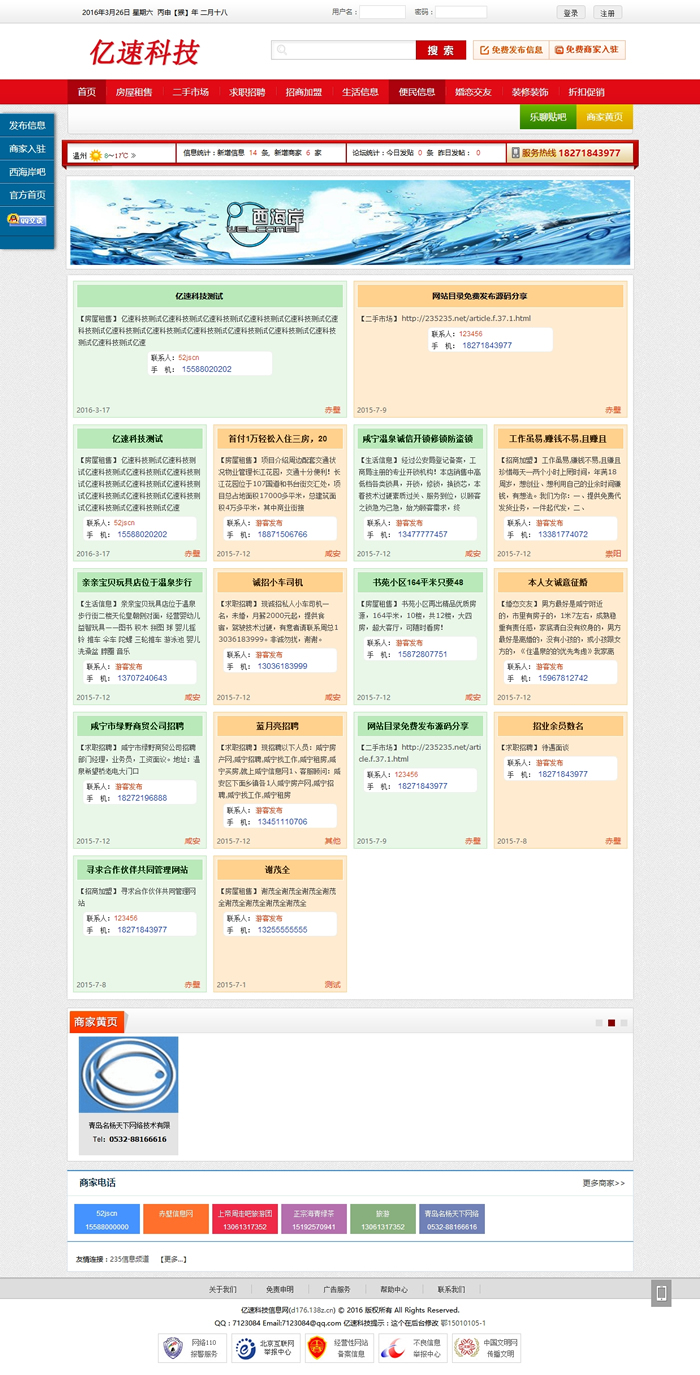Open 发布信息 in the left sidebar

pyautogui.click(x=27, y=126)
